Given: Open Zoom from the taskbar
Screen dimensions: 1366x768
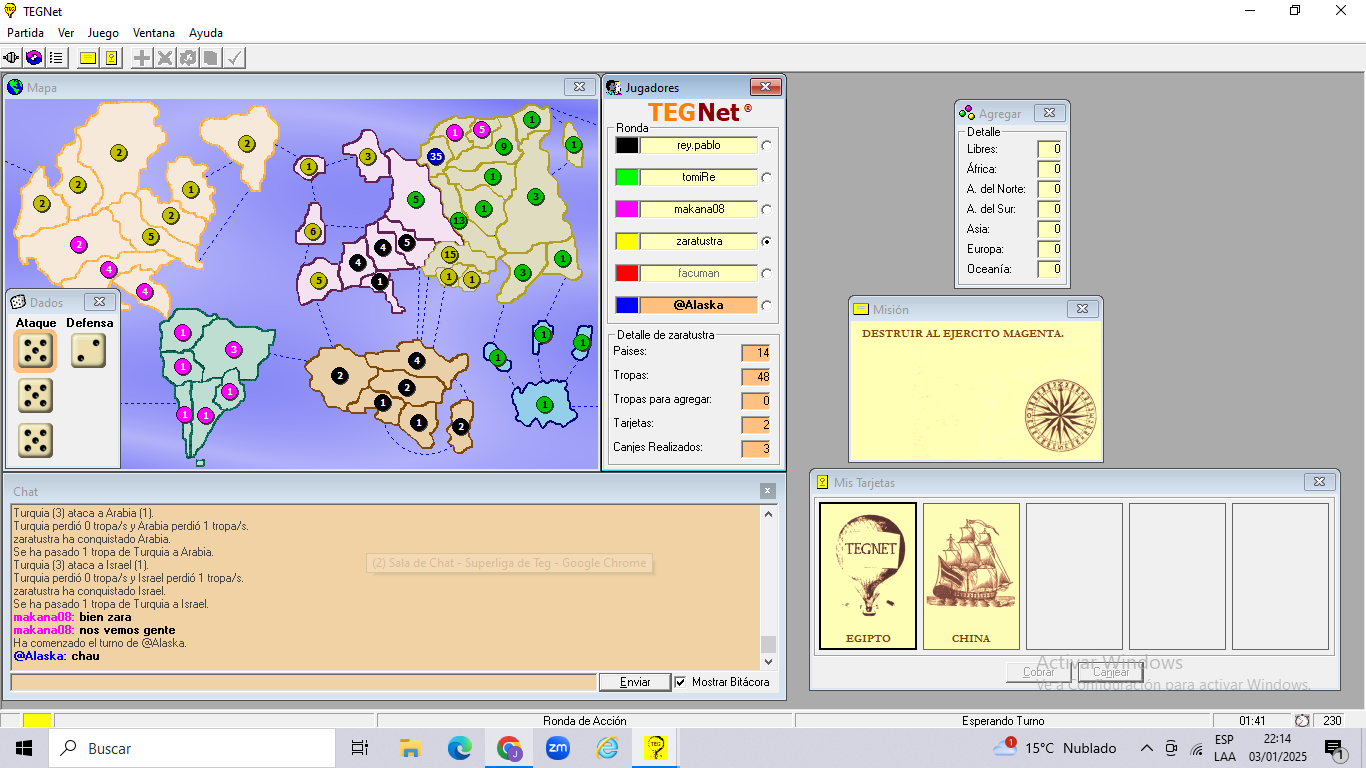Looking at the screenshot, I should click(x=557, y=748).
